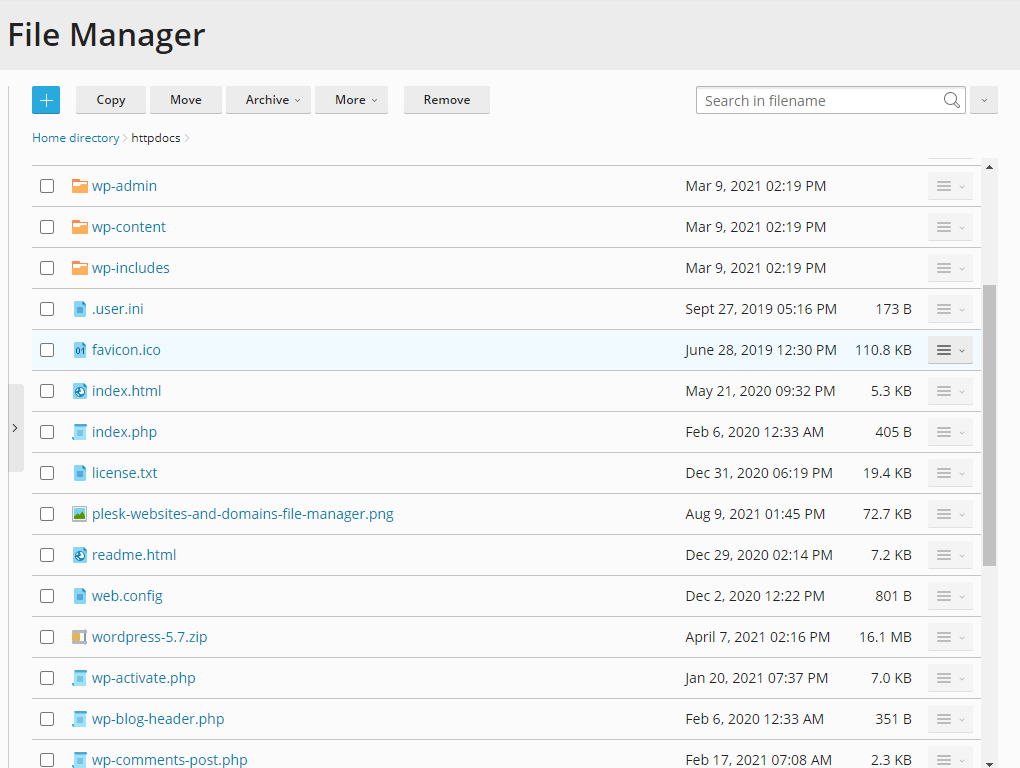The height and width of the screenshot is (768, 1020).
Task: Click the blue plus icon to add files
Action: [x=45, y=100]
